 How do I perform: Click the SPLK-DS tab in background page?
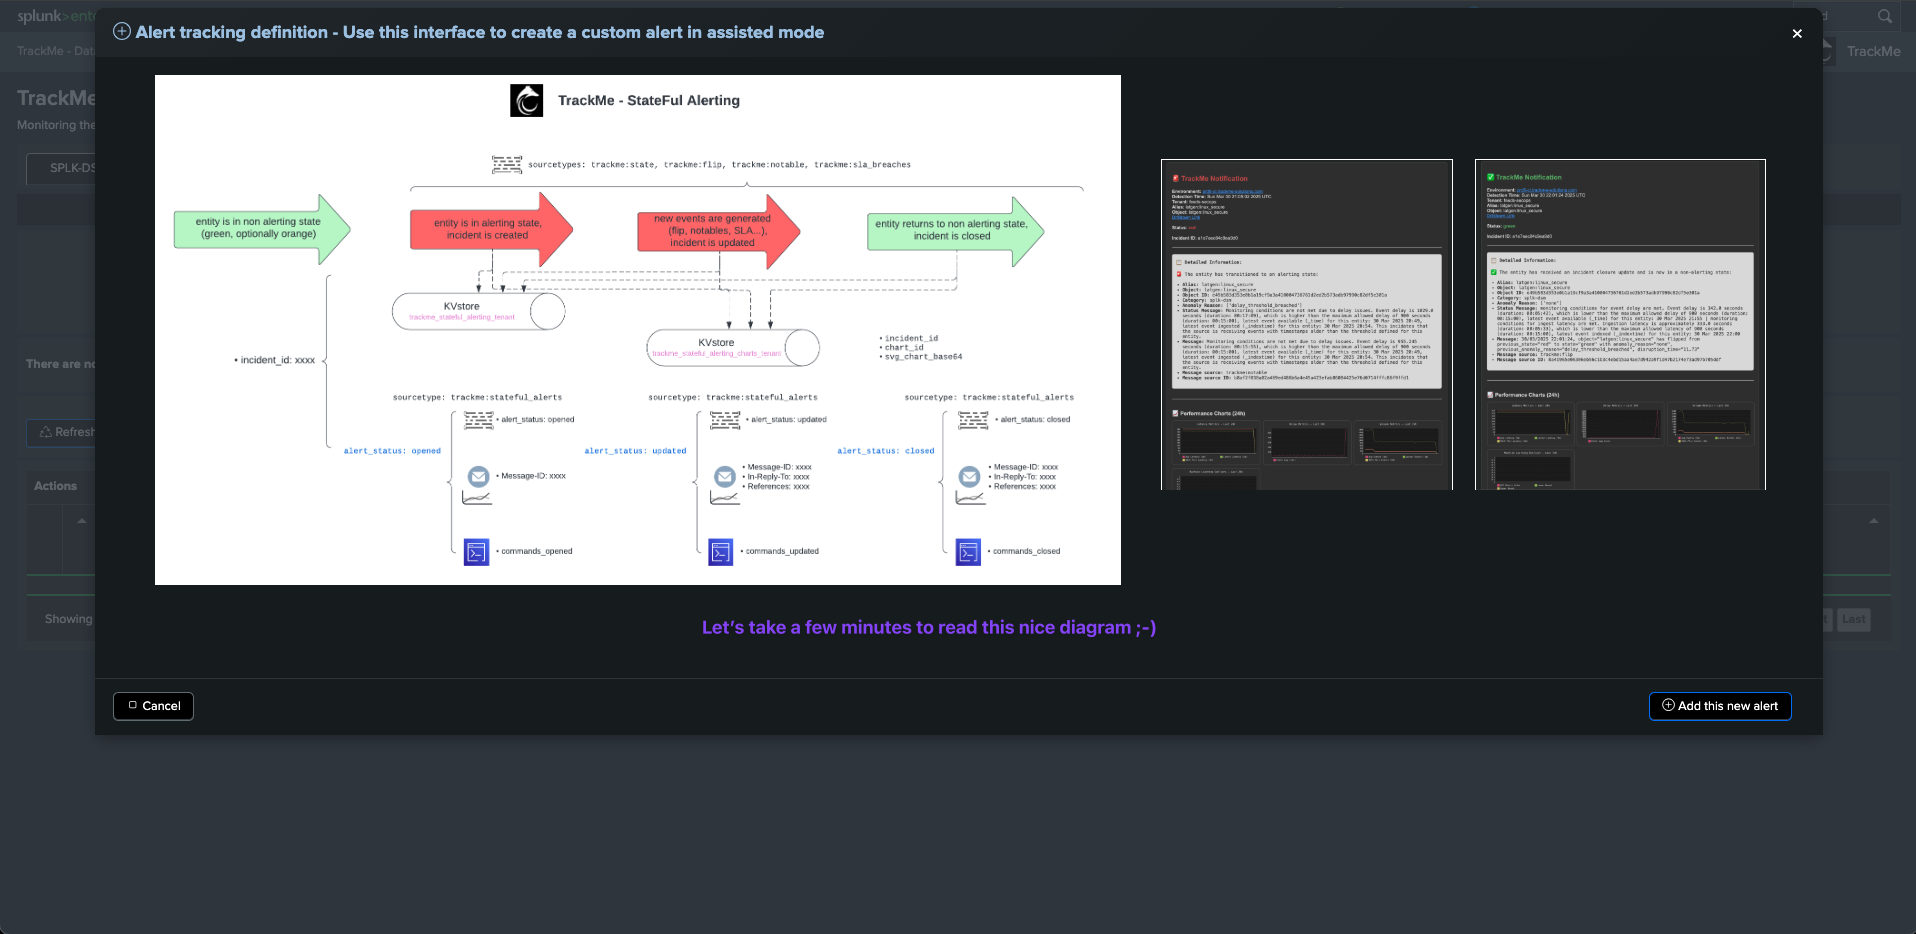(x=61, y=168)
